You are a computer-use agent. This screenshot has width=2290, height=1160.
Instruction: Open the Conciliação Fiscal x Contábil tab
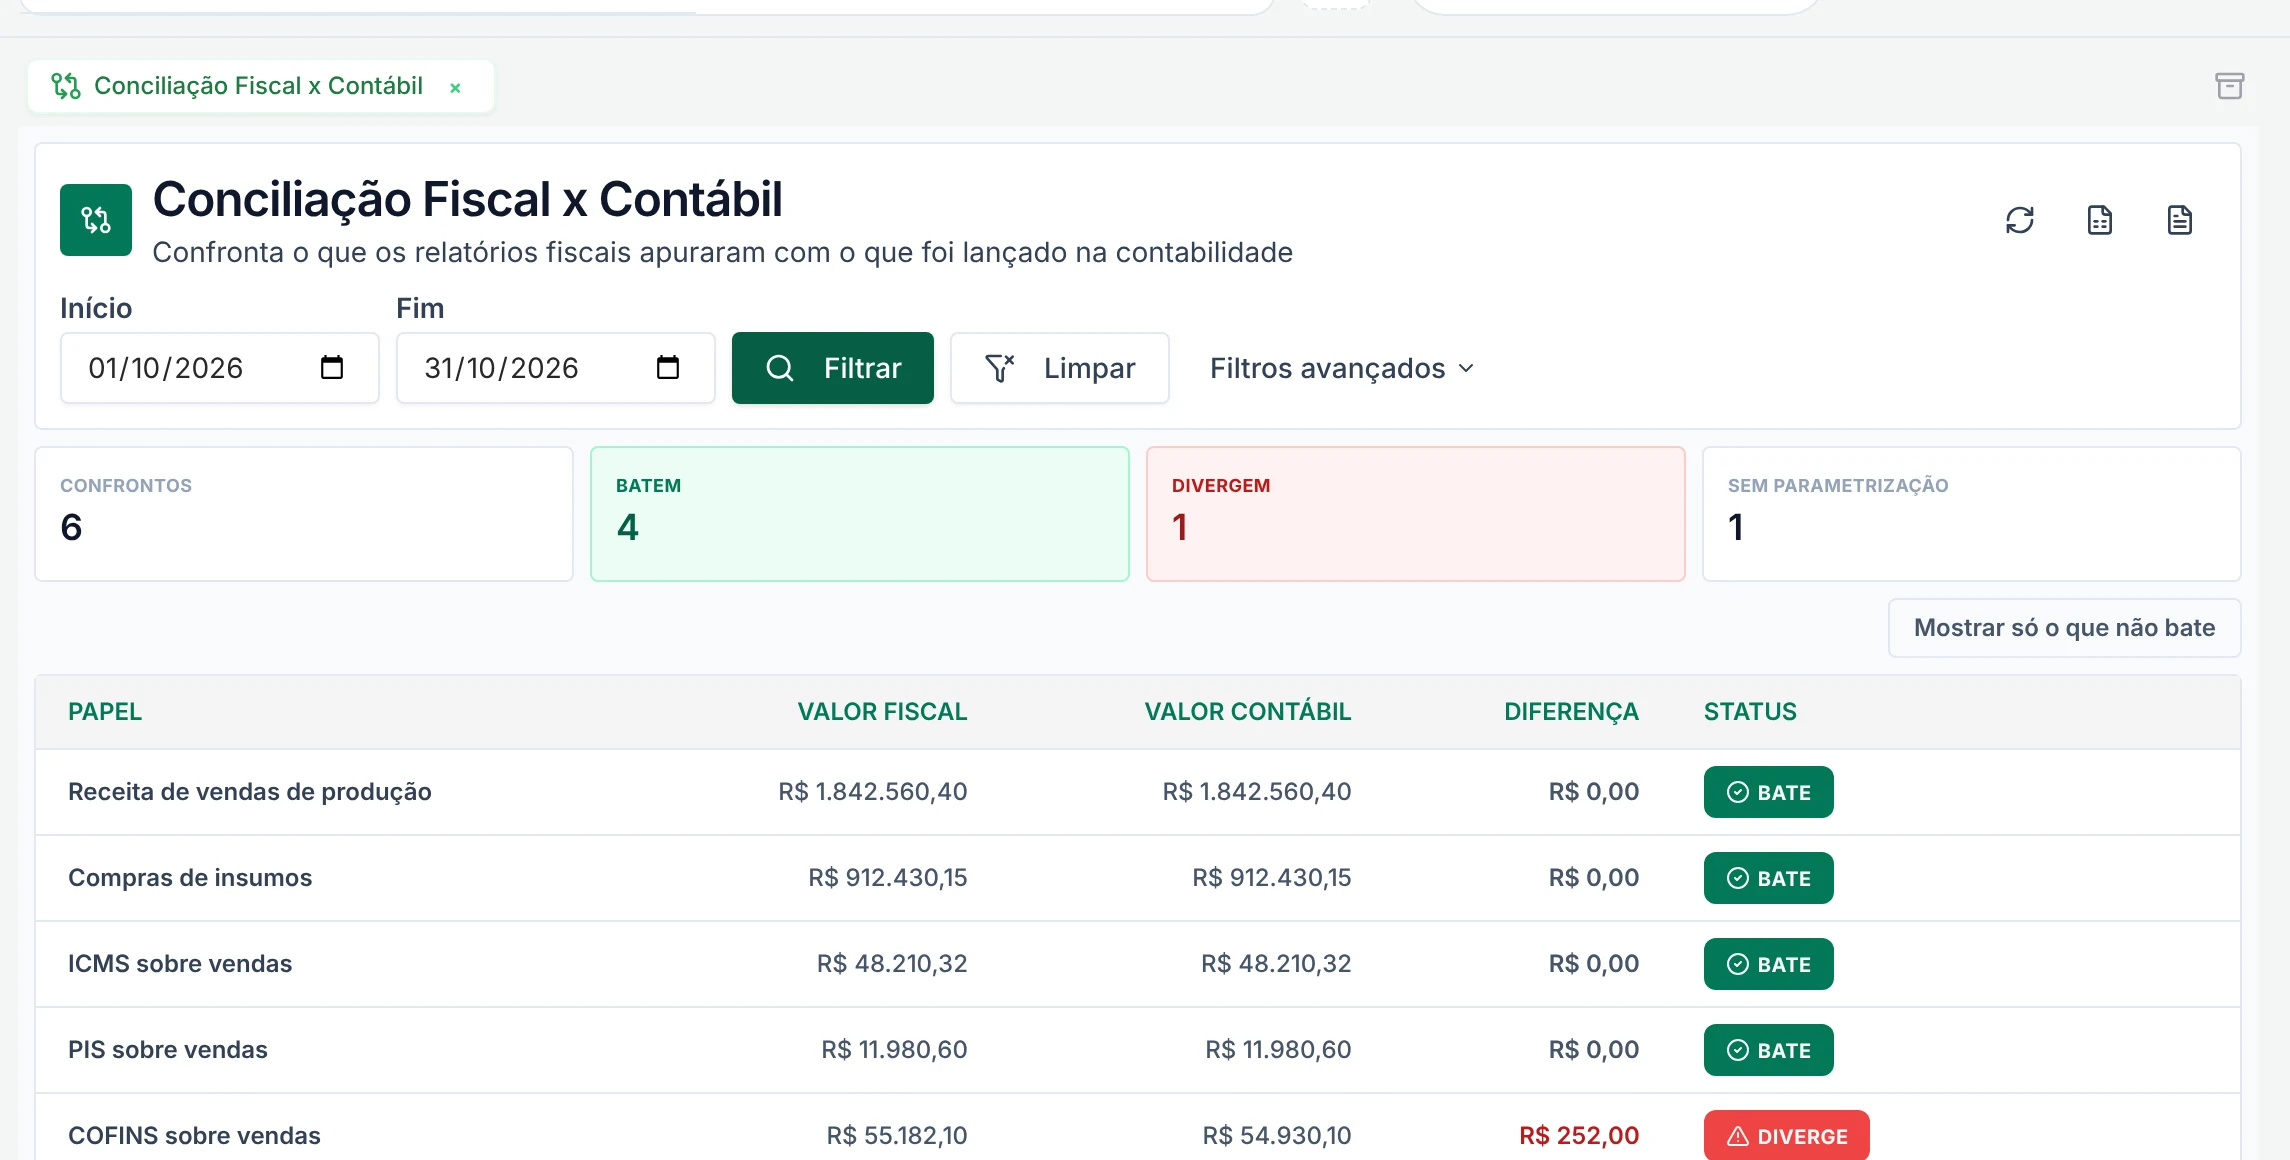pos(258,86)
